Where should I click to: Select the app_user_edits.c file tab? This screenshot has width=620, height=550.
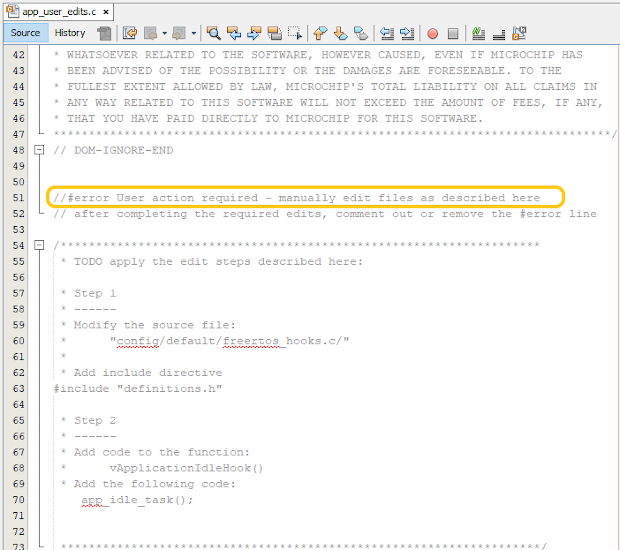tap(59, 12)
